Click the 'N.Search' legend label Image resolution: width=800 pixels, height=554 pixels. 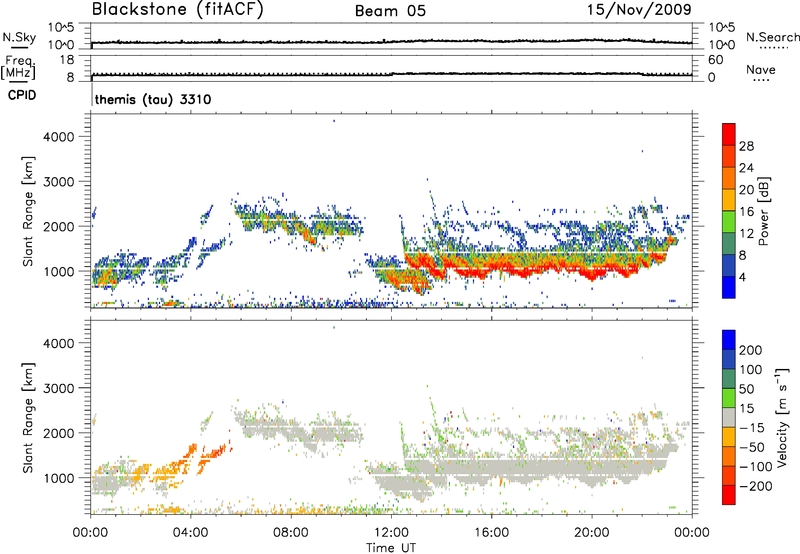[772, 37]
